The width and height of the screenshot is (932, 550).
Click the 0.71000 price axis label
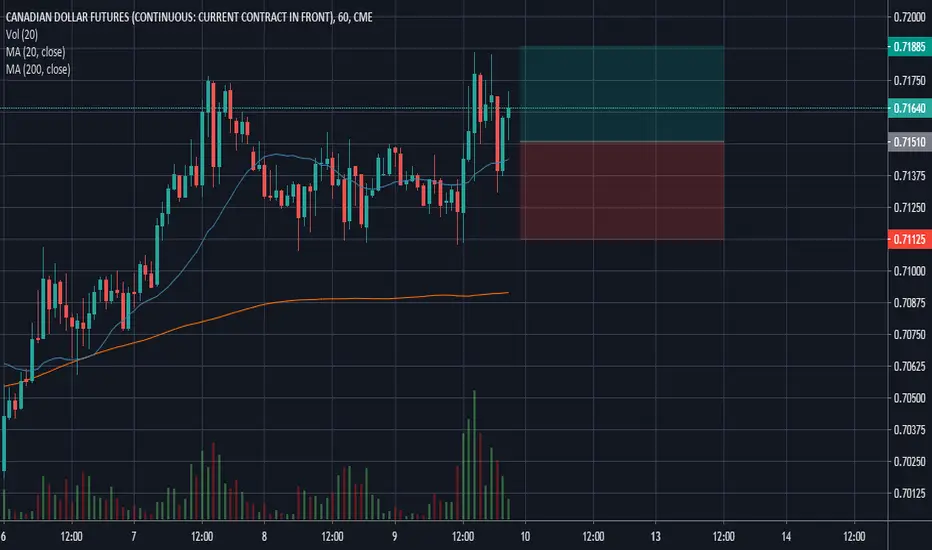pyautogui.click(x=909, y=271)
